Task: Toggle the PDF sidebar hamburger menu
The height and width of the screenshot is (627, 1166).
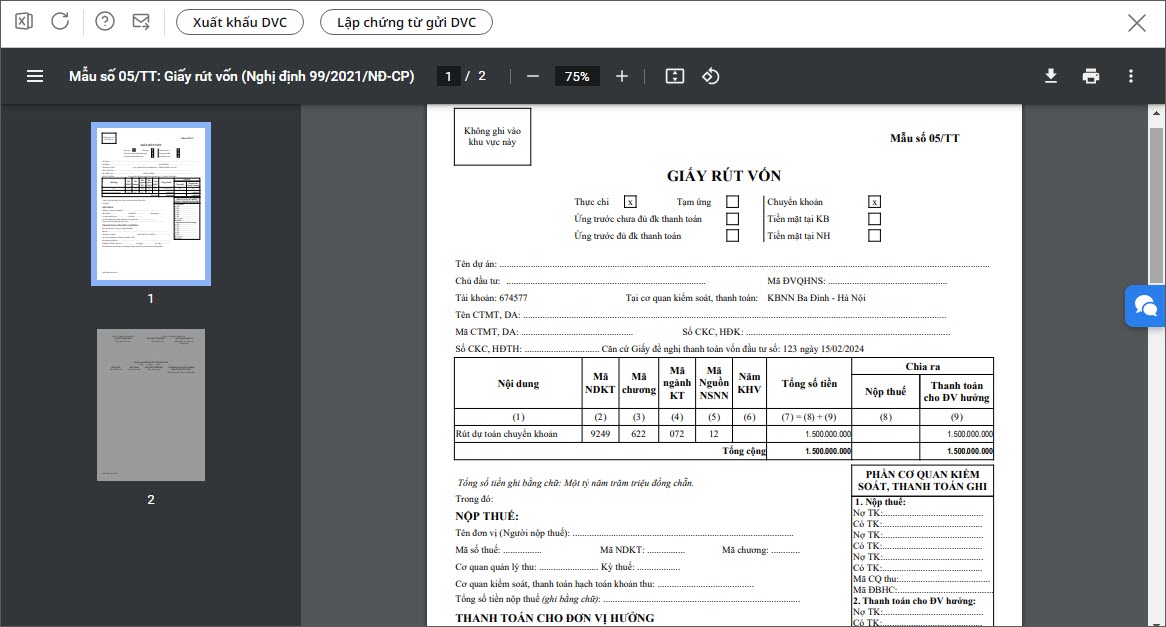Action: click(35, 76)
